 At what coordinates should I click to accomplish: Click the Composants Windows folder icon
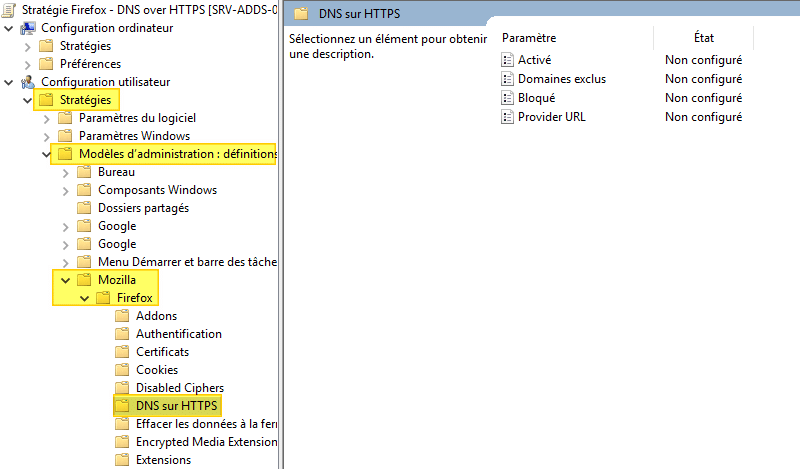coord(84,190)
